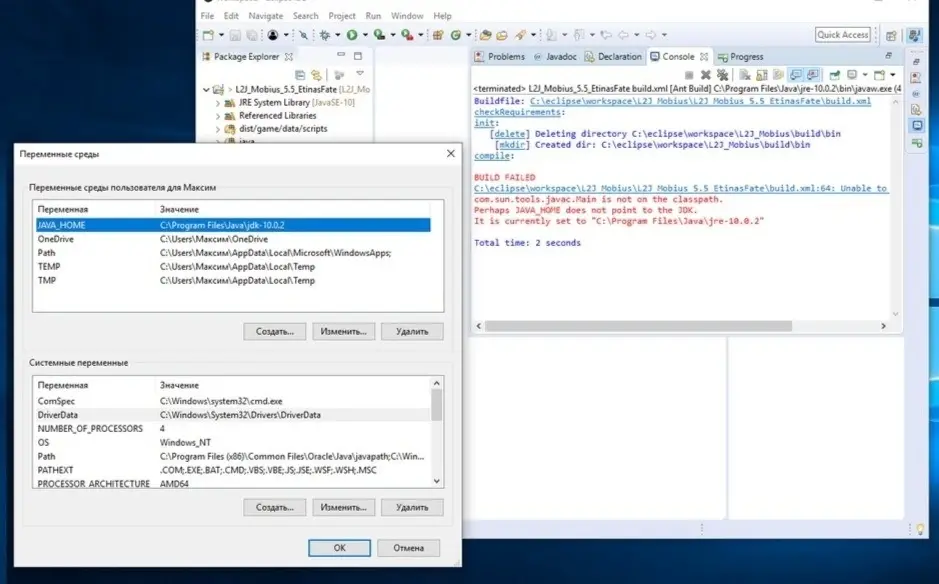Switch to the Progress tab
The image size is (939, 584).
pos(741,57)
